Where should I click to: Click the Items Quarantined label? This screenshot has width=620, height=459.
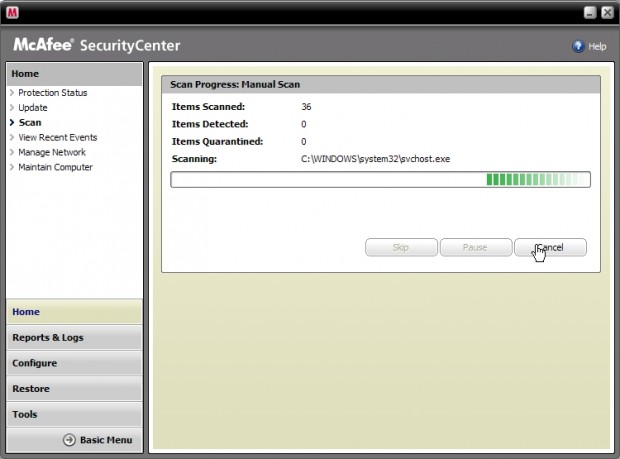point(217,142)
